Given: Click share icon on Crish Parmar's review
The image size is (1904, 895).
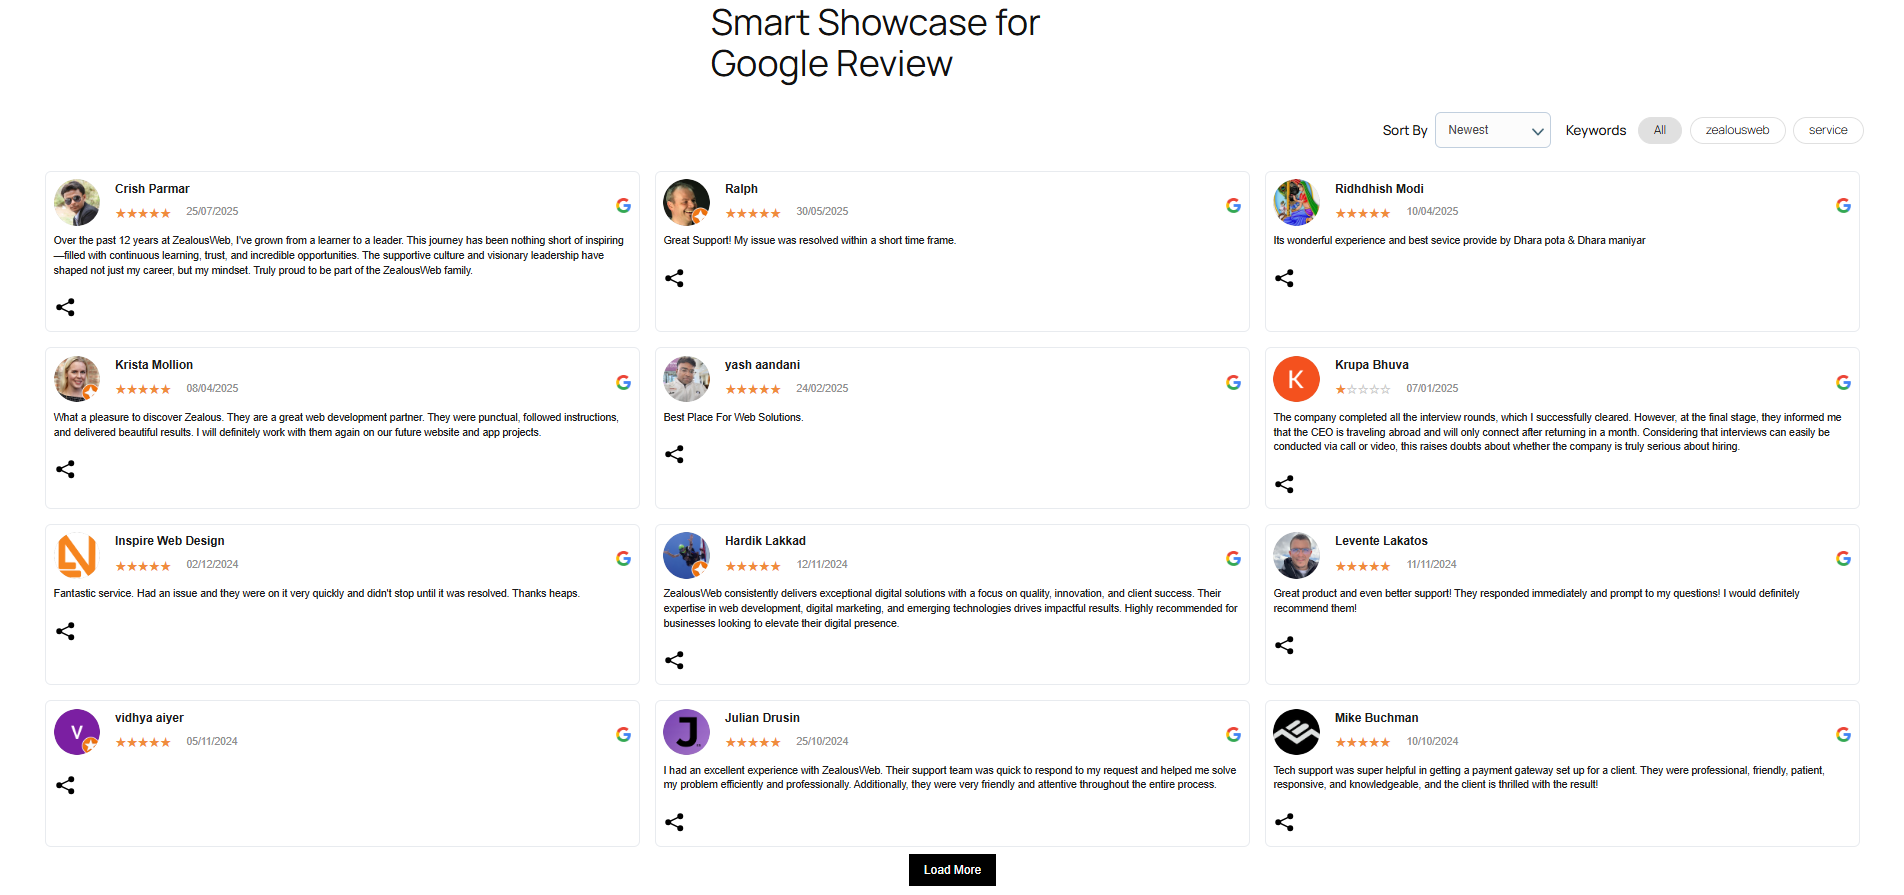Looking at the screenshot, I should point(65,307).
